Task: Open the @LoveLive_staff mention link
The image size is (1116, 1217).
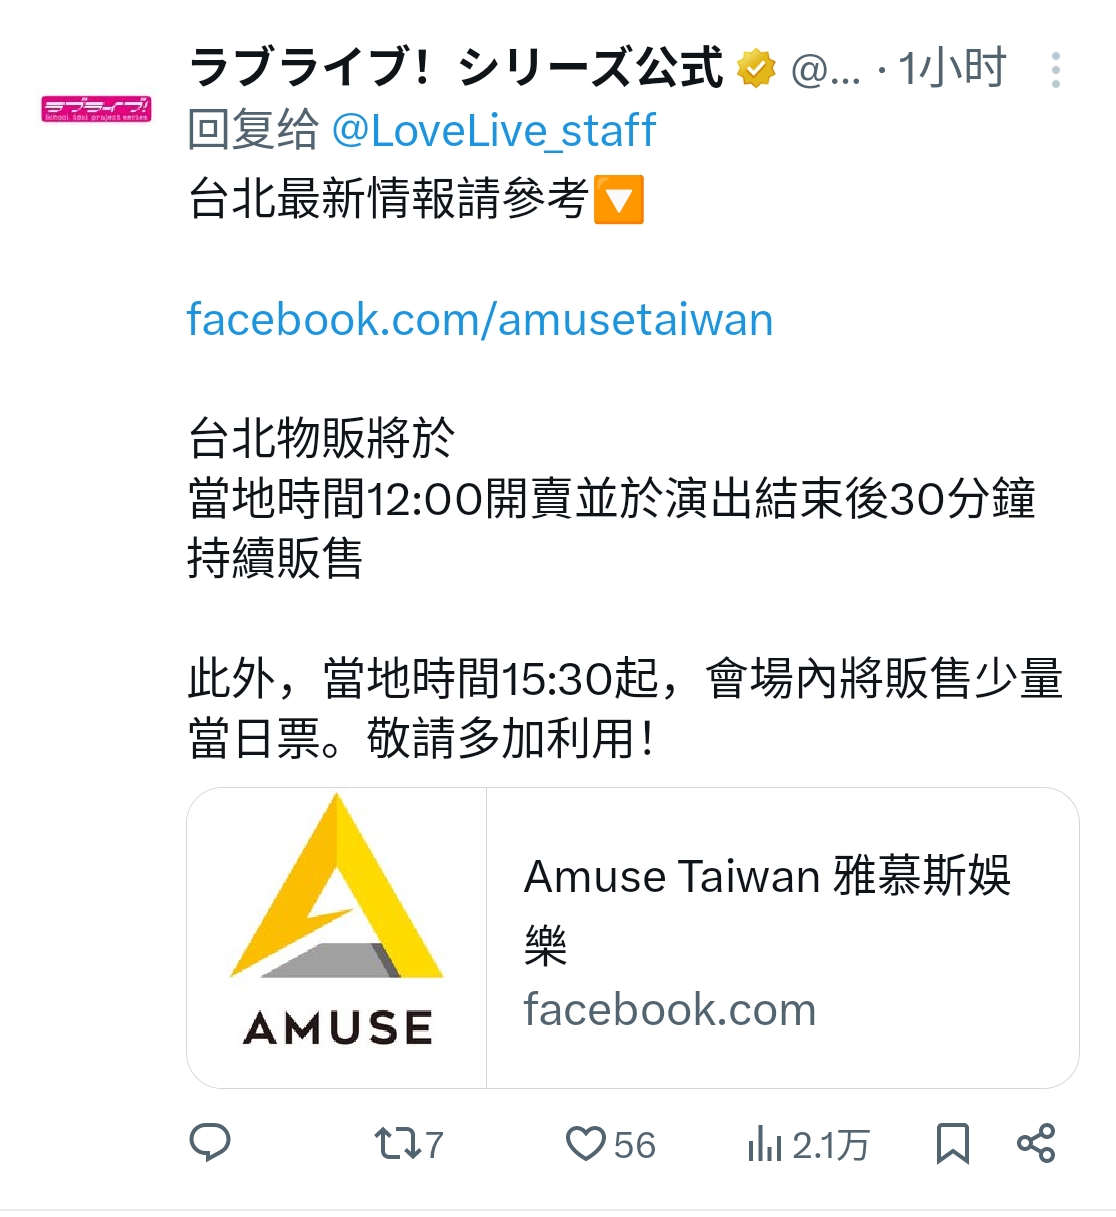Action: (x=493, y=131)
